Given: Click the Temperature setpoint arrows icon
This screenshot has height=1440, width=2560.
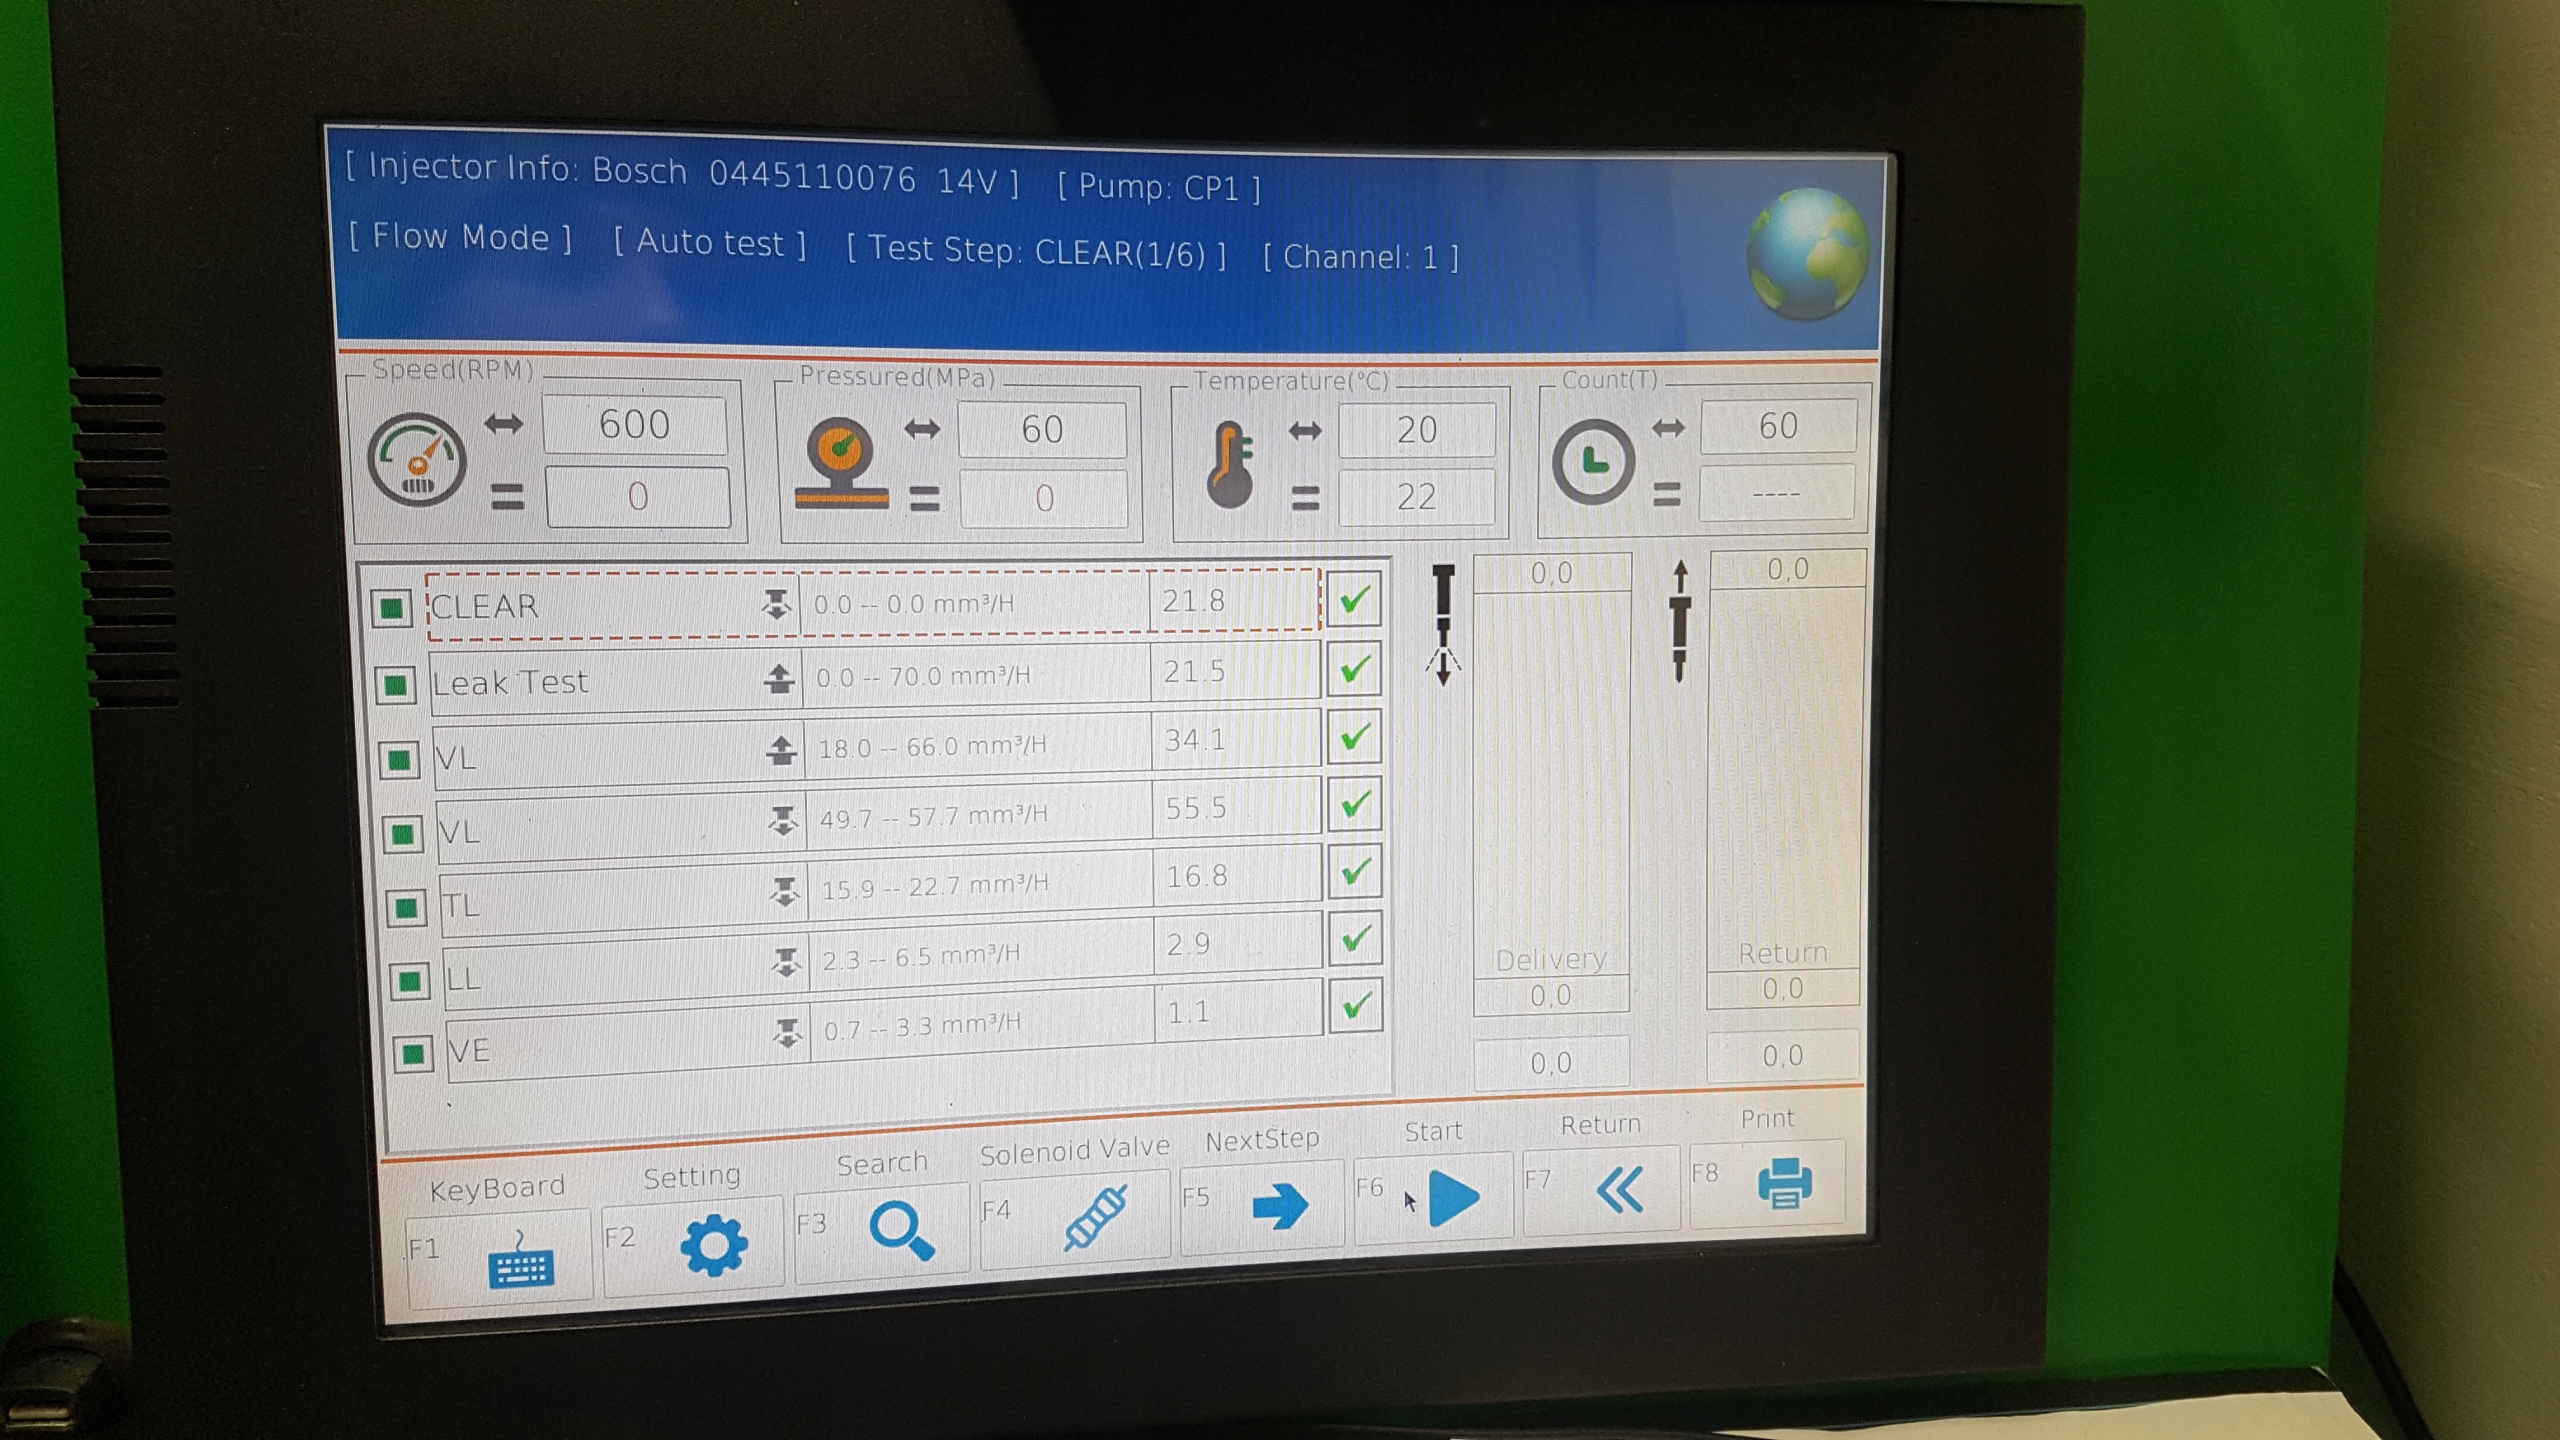Looking at the screenshot, I should pos(1305,431).
